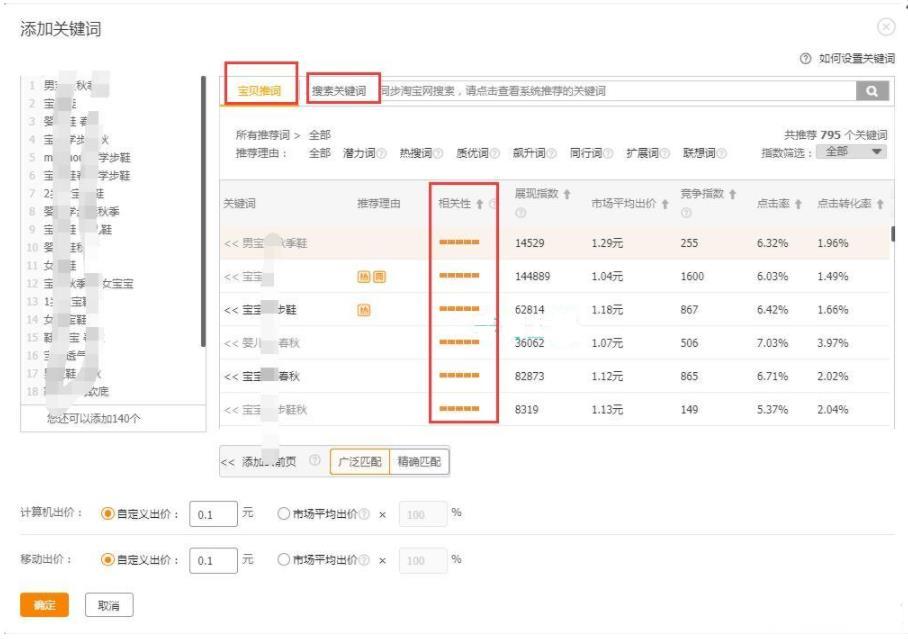
Task: Select 自定义出价 for 计算机出价
Action: tap(108, 514)
